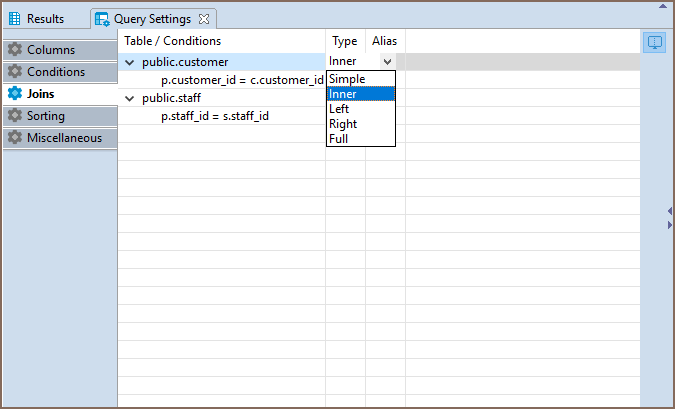
Task: Choose Left from the join type list
Action: click(339, 109)
